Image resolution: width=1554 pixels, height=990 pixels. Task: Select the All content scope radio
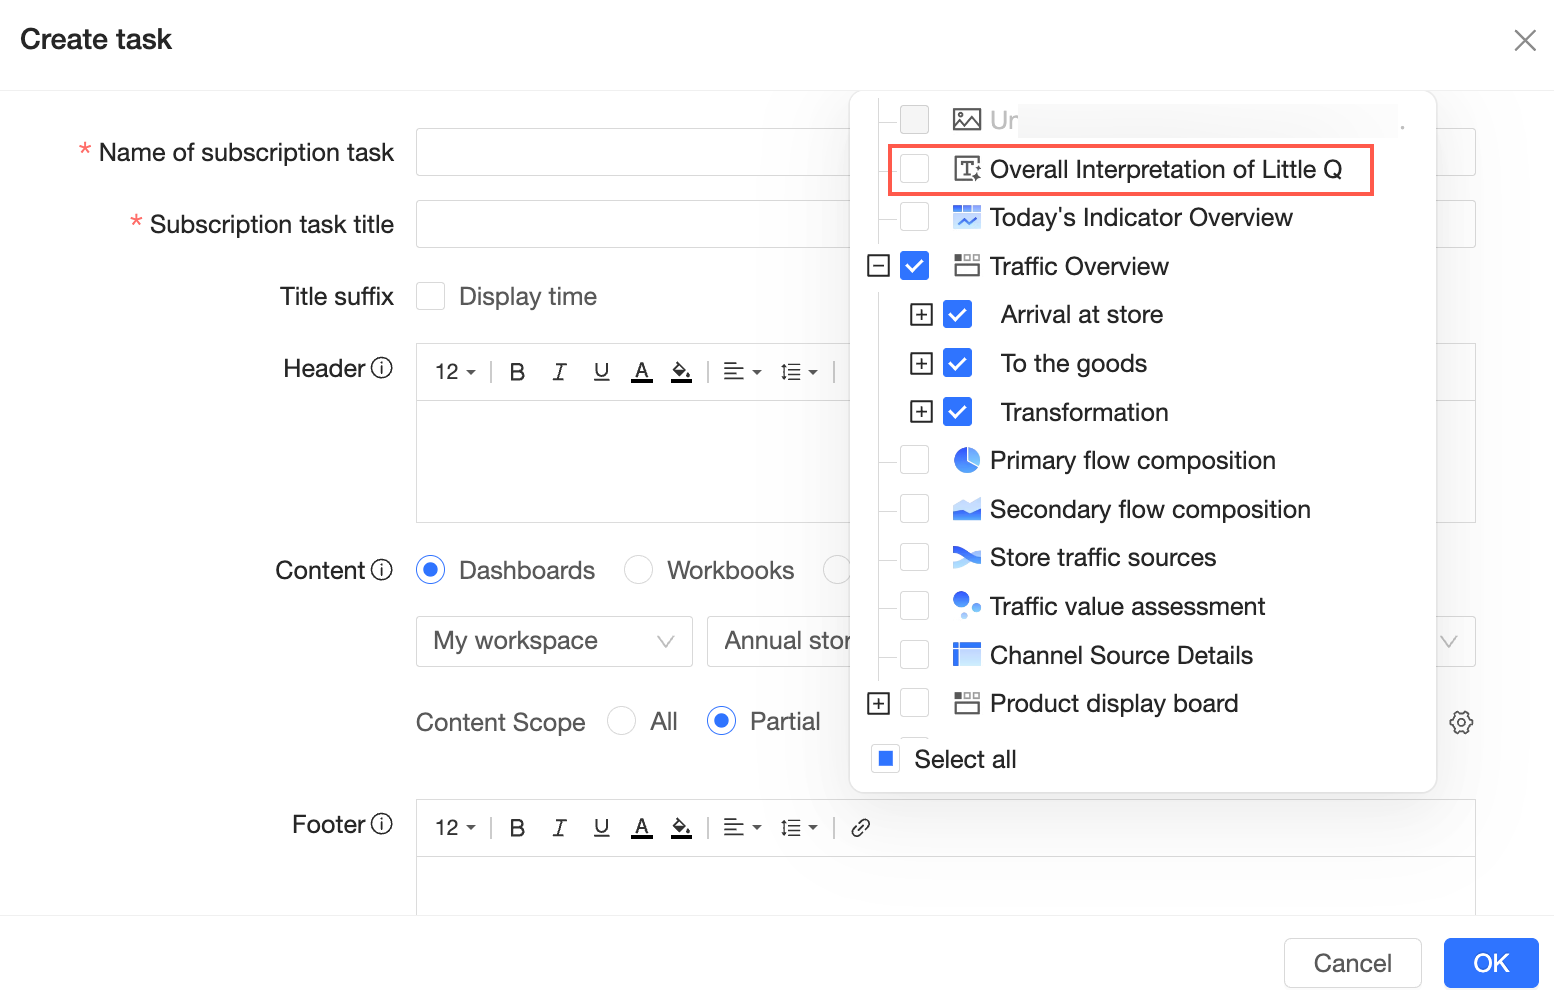(x=621, y=721)
